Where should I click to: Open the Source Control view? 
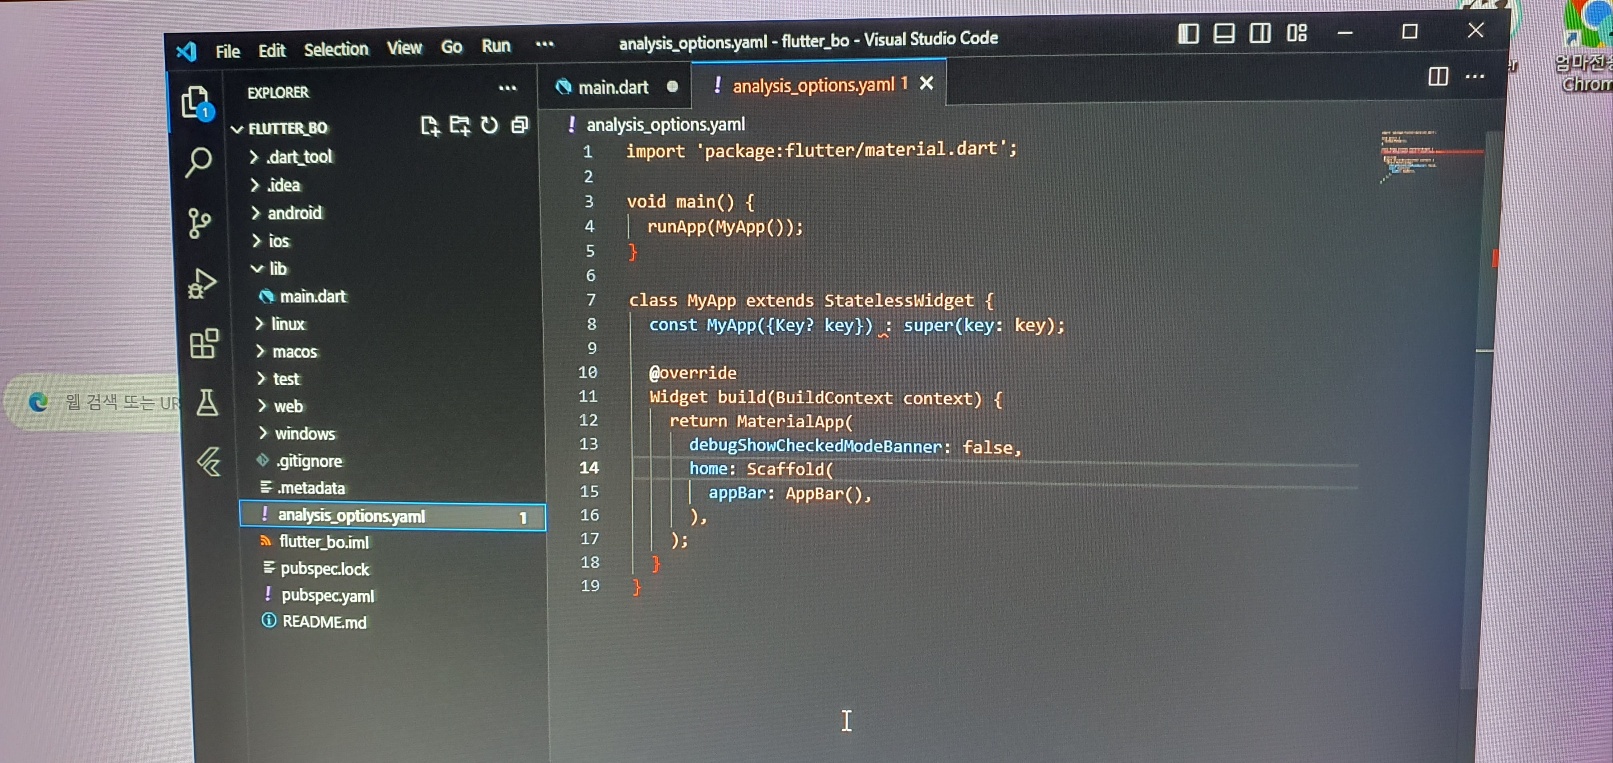pyautogui.click(x=200, y=223)
